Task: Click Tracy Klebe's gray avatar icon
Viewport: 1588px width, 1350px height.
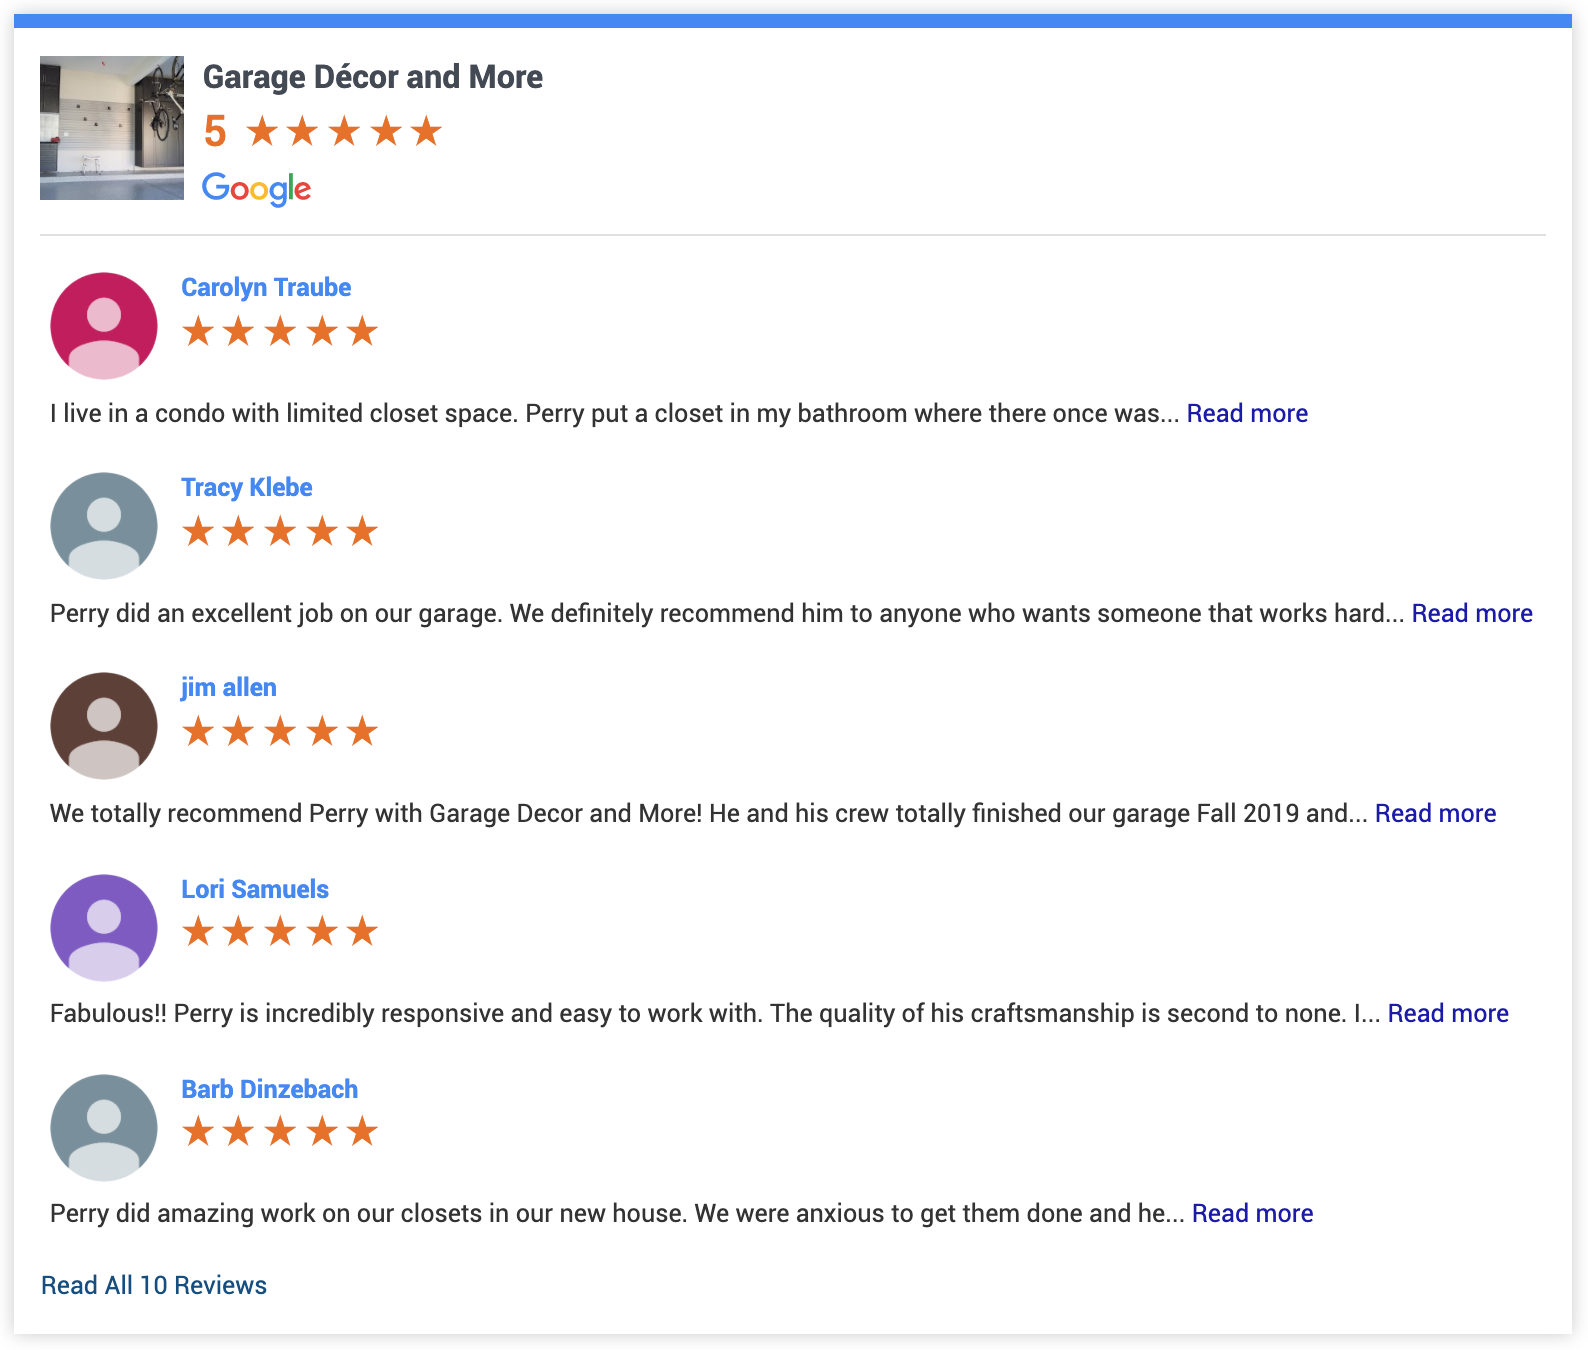Action: [x=104, y=526]
